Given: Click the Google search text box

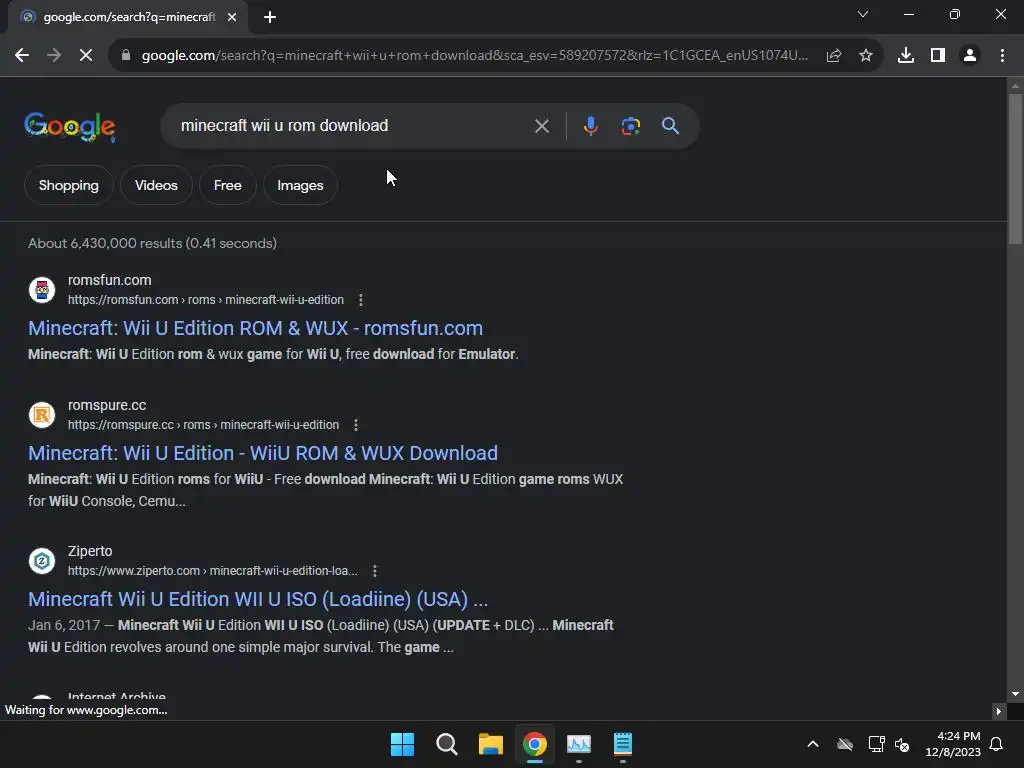Looking at the screenshot, I should 353,125.
